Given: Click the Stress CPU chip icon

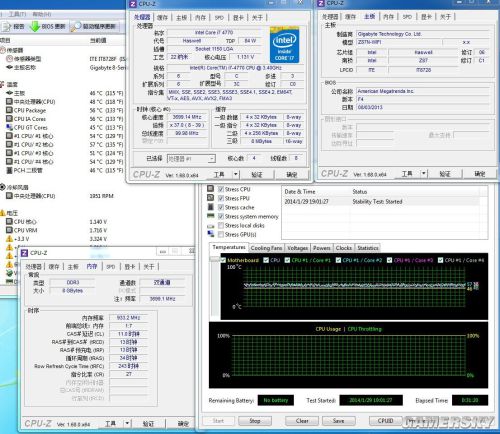Looking at the screenshot, I should [x=210, y=189].
